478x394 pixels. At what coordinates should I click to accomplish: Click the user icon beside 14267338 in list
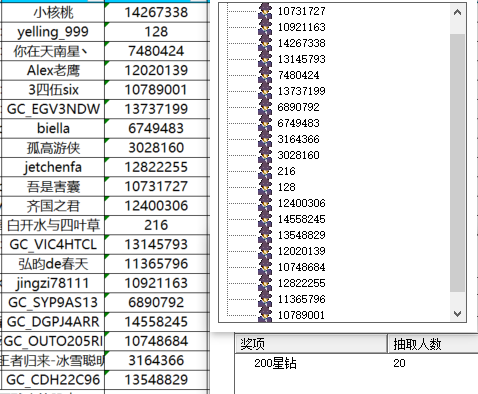[265, 43]
